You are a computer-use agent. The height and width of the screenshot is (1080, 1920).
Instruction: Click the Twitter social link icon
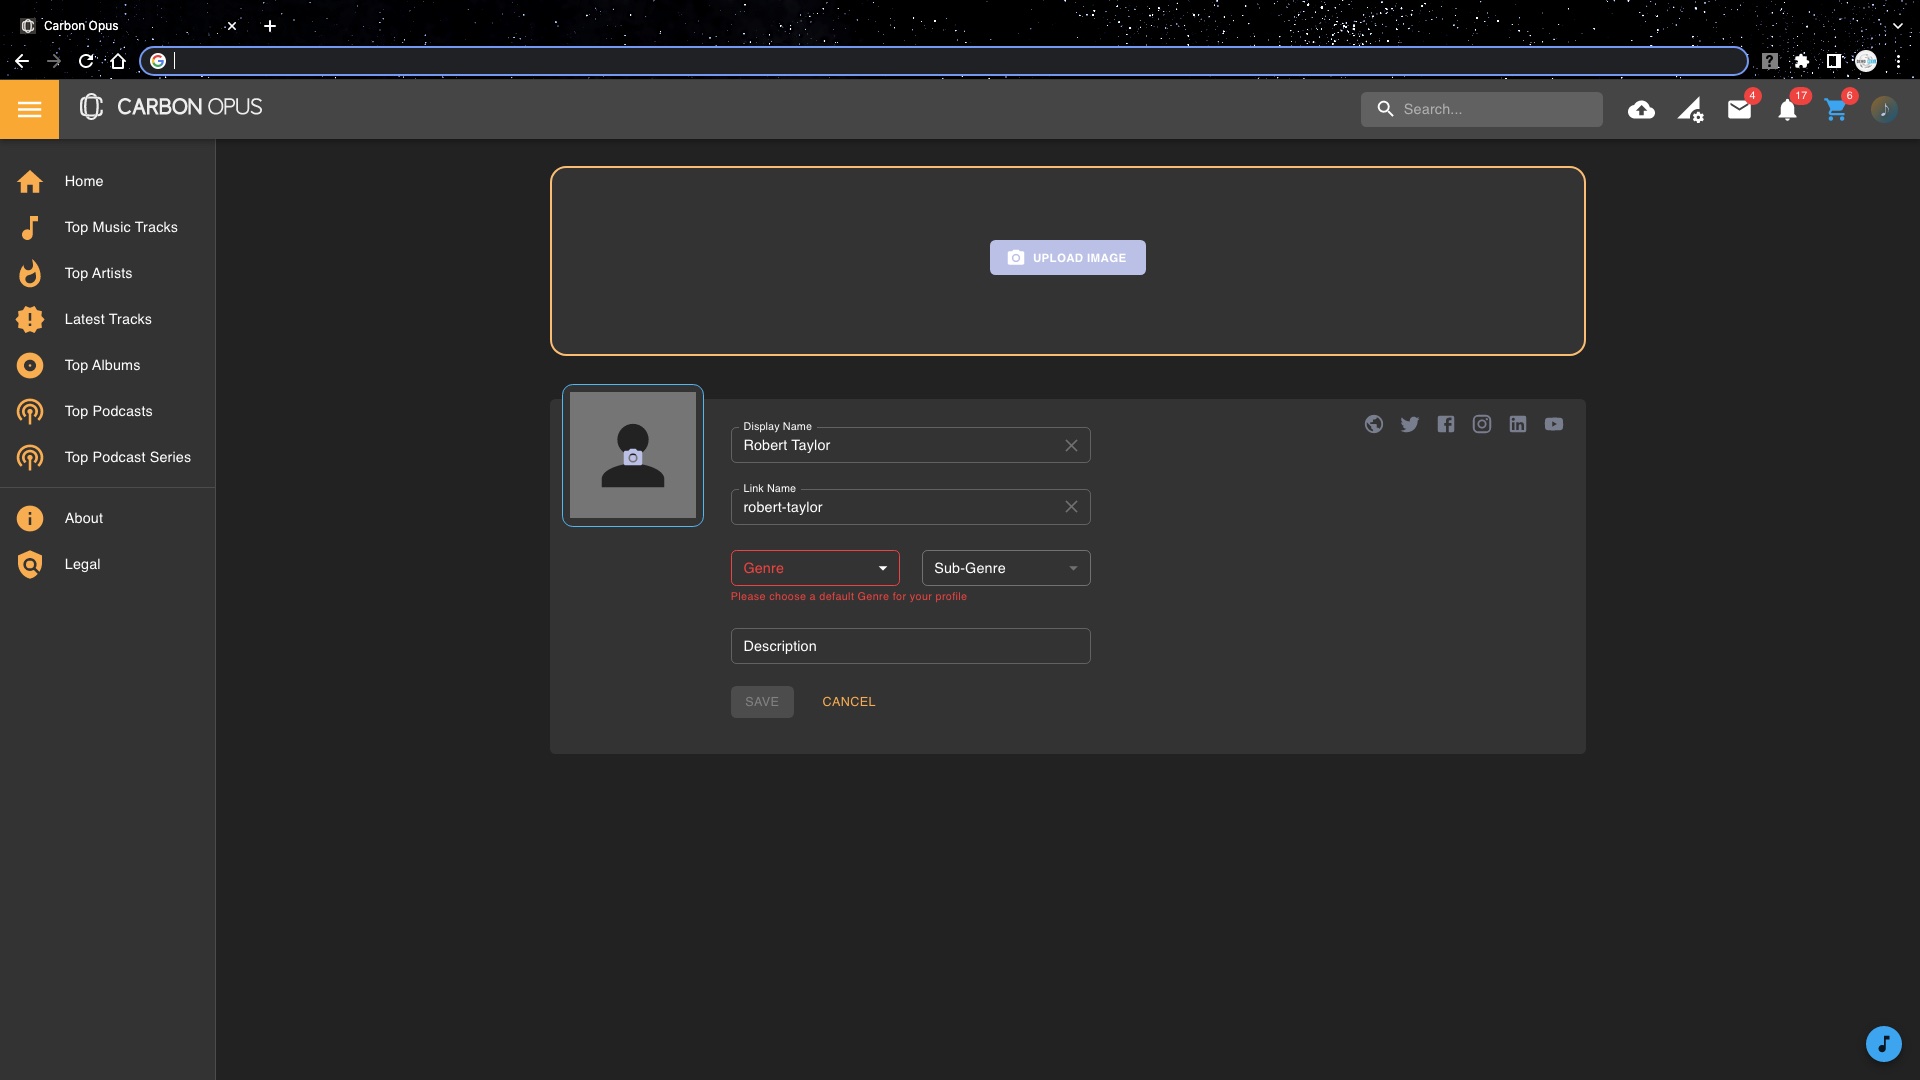coord(1410,424)
